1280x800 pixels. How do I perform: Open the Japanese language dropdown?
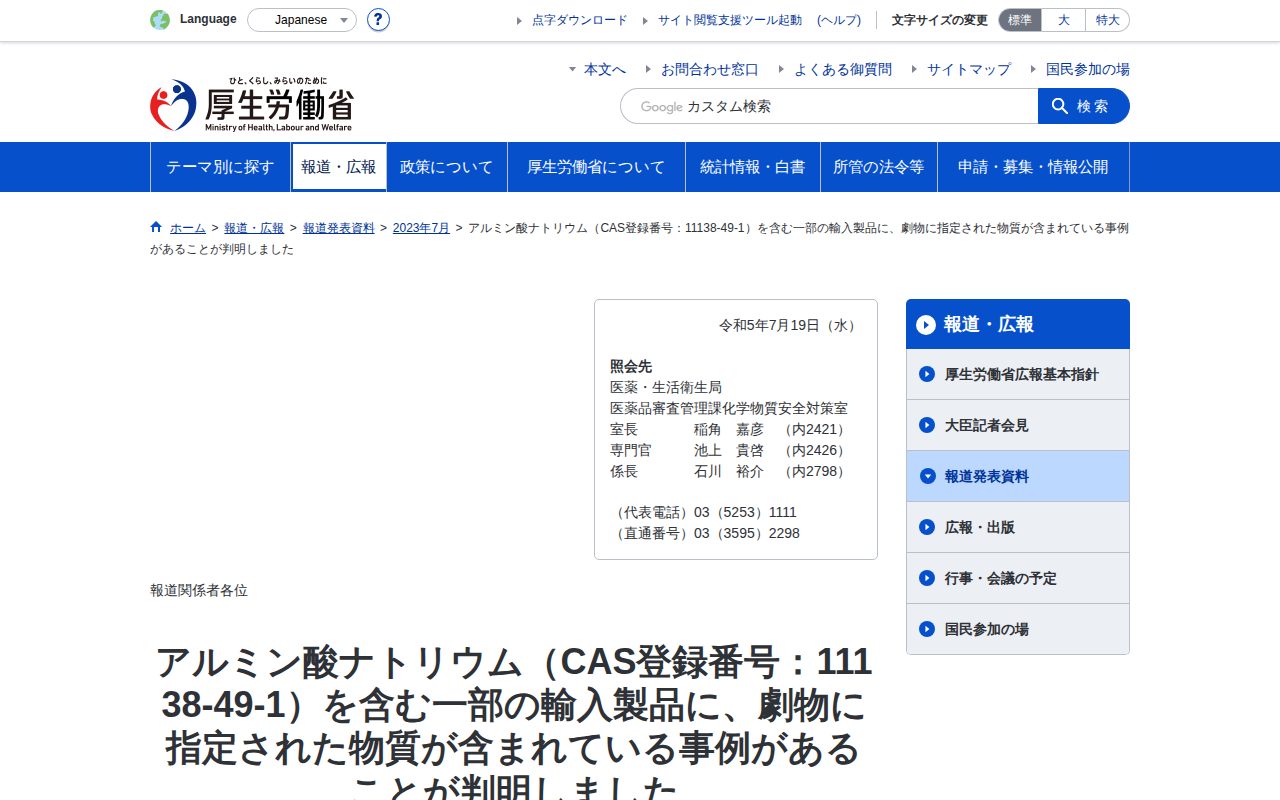[x=302, y=20]
